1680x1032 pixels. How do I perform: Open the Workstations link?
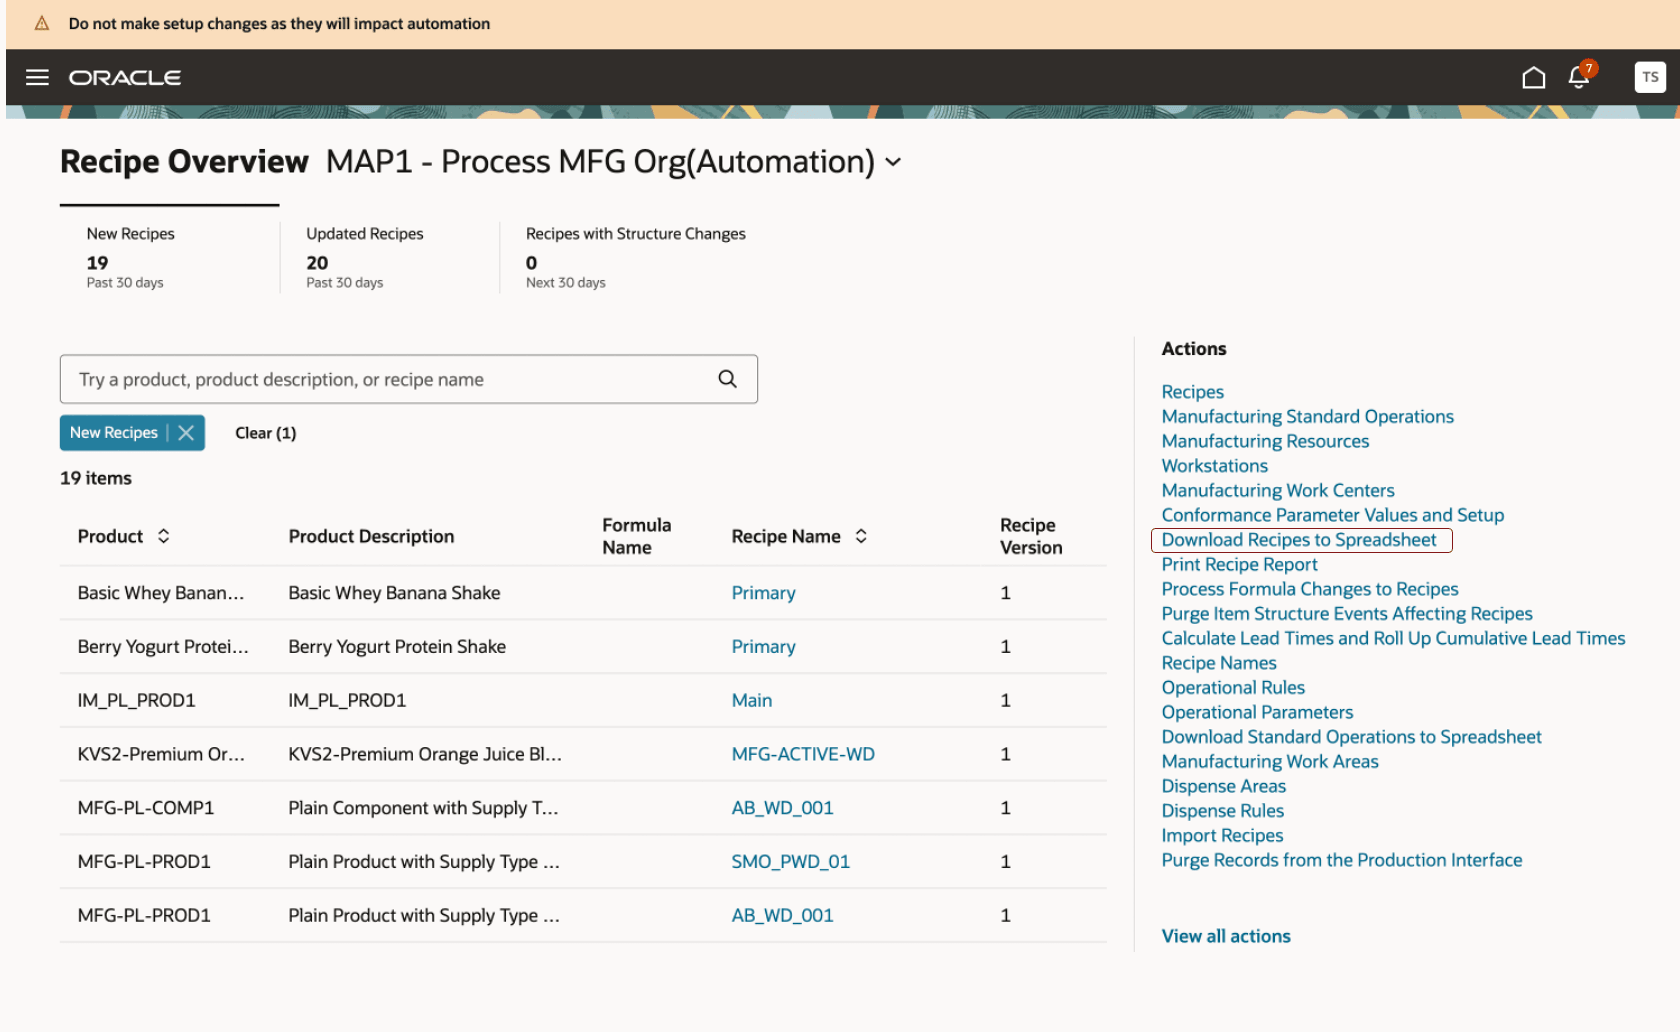coord(1214,466)
